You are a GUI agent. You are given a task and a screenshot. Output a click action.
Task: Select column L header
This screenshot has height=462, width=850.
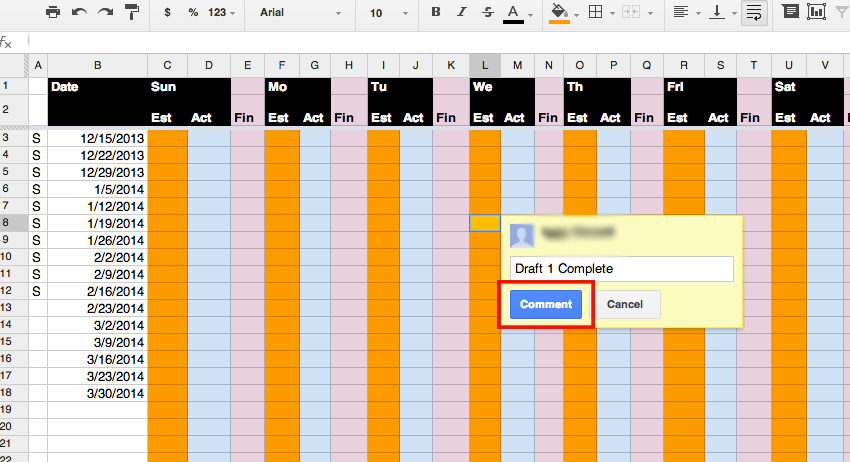[x=485, y=66]
